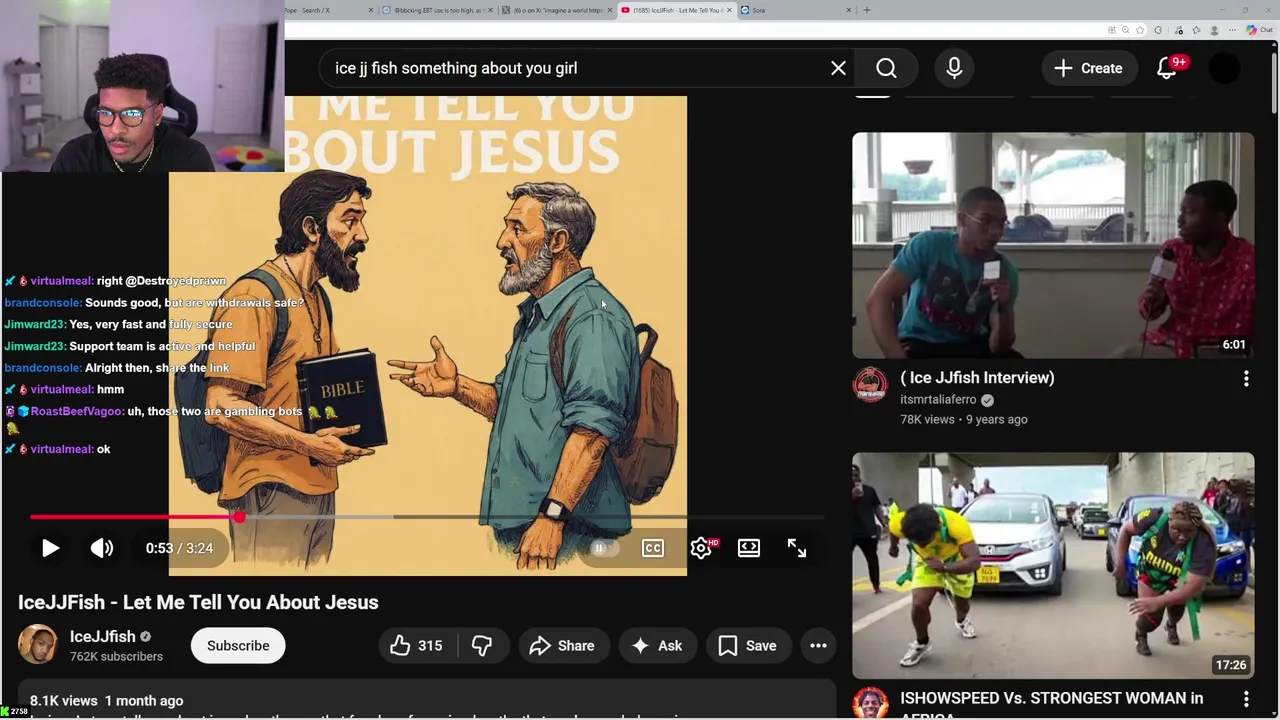Viewport: 1280px width, 720px height.
Task: Like the video with 315 likes
Action: coord(416,646)
